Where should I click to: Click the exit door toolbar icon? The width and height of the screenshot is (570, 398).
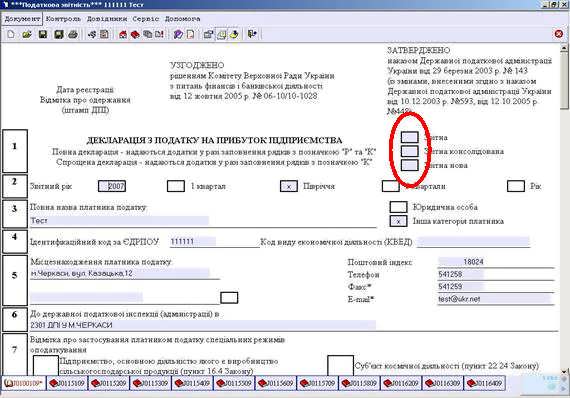[x=252, y=35]
